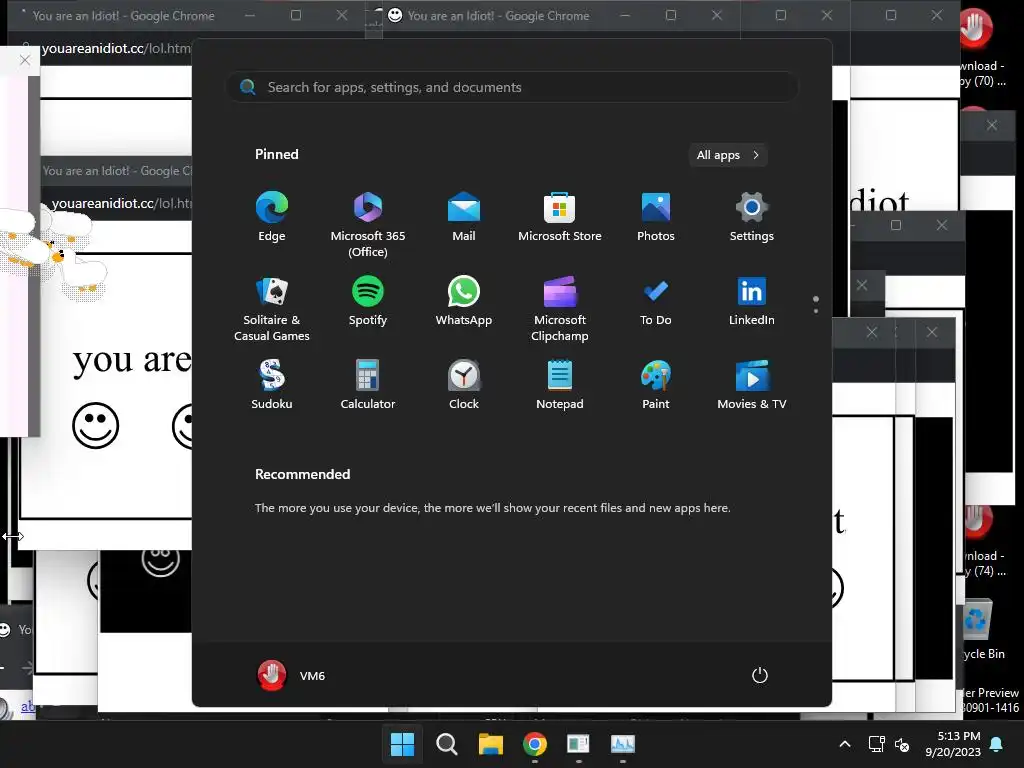Launch Microsoft Clipchamp
1024x768 pixels.
click(x=560, y=309)
